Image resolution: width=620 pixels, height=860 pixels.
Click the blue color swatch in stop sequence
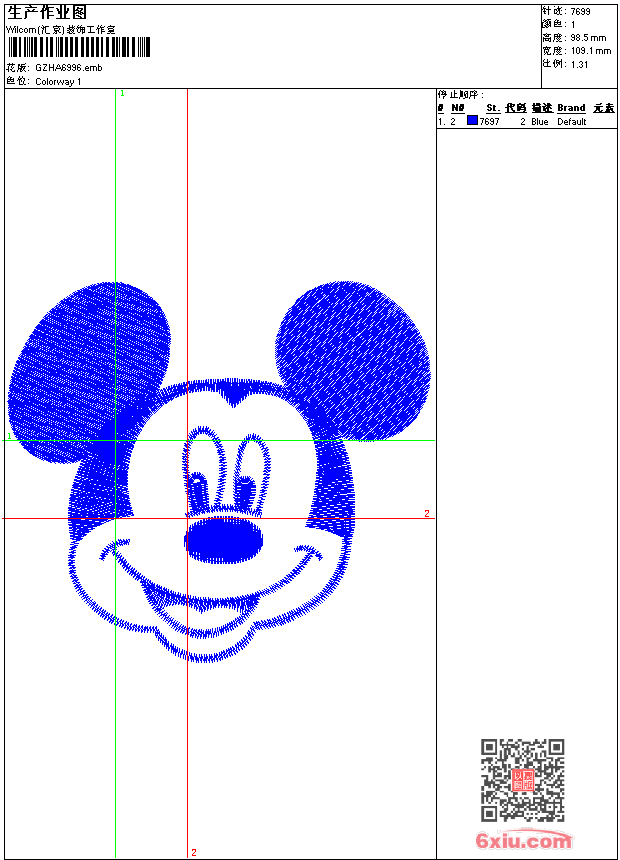point(472,121)
